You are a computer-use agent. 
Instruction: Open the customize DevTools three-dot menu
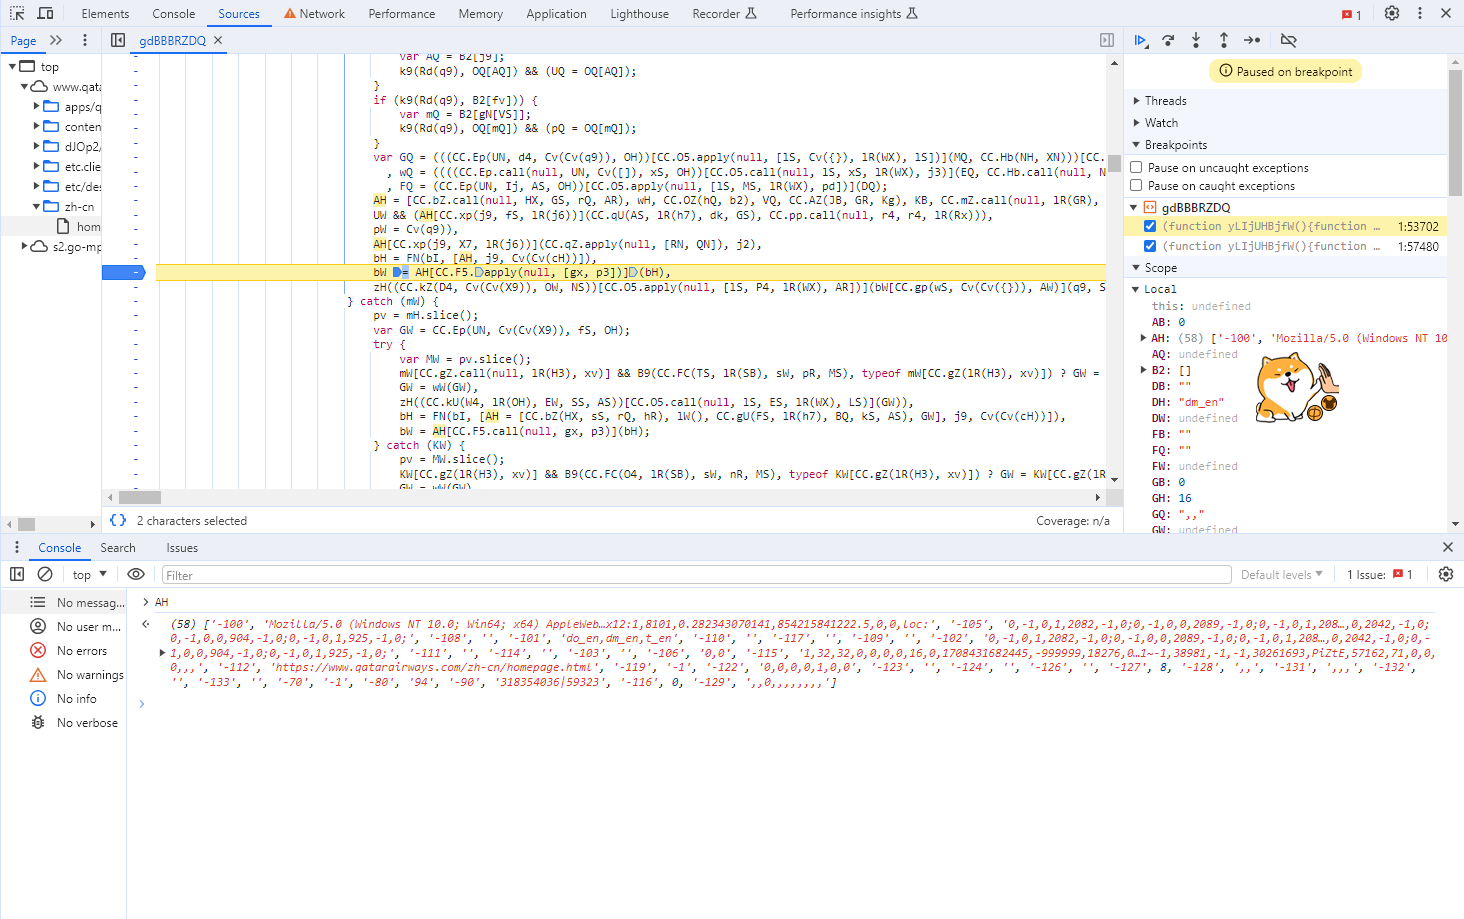[1420, 13]
